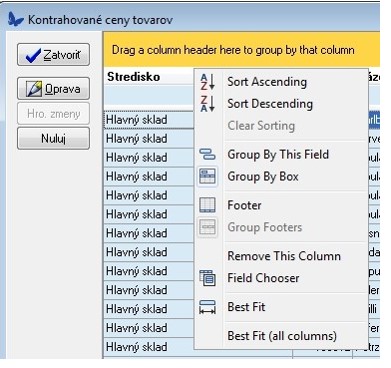Click the Field Chooser icon
This screenshot has width=391, height=368.
coord(207,278)
